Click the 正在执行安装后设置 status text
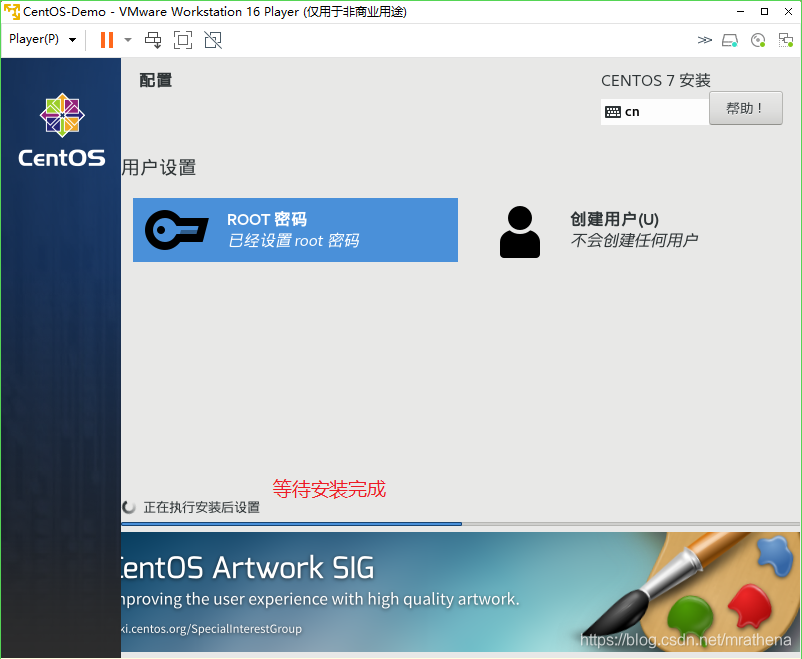This screenshot has width=802, height=659. (x=202, y=507)
